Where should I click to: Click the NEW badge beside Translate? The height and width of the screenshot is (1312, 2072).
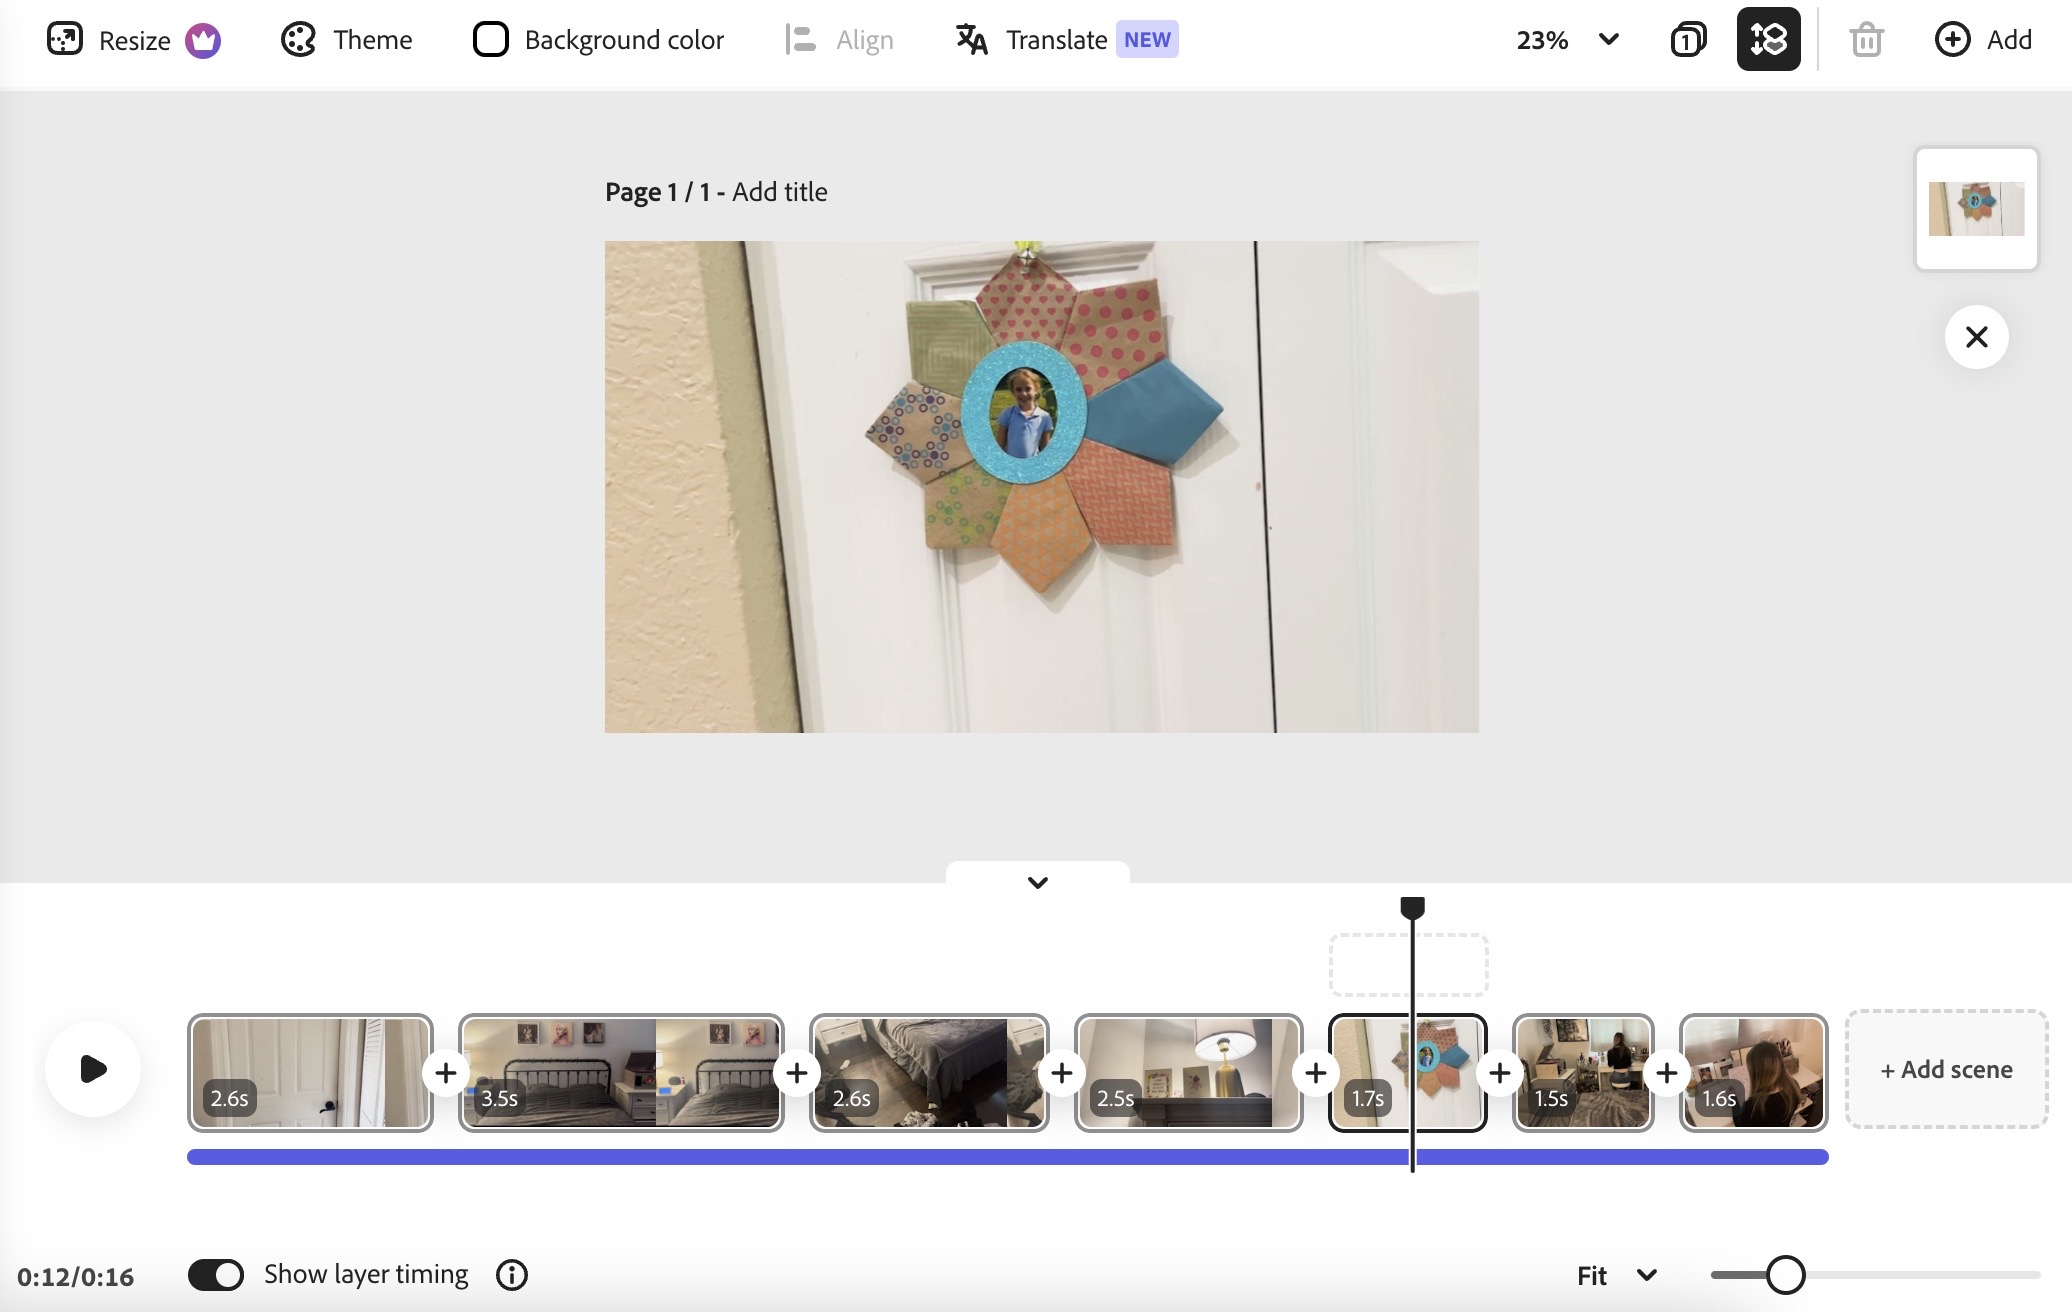[1147, 40]
